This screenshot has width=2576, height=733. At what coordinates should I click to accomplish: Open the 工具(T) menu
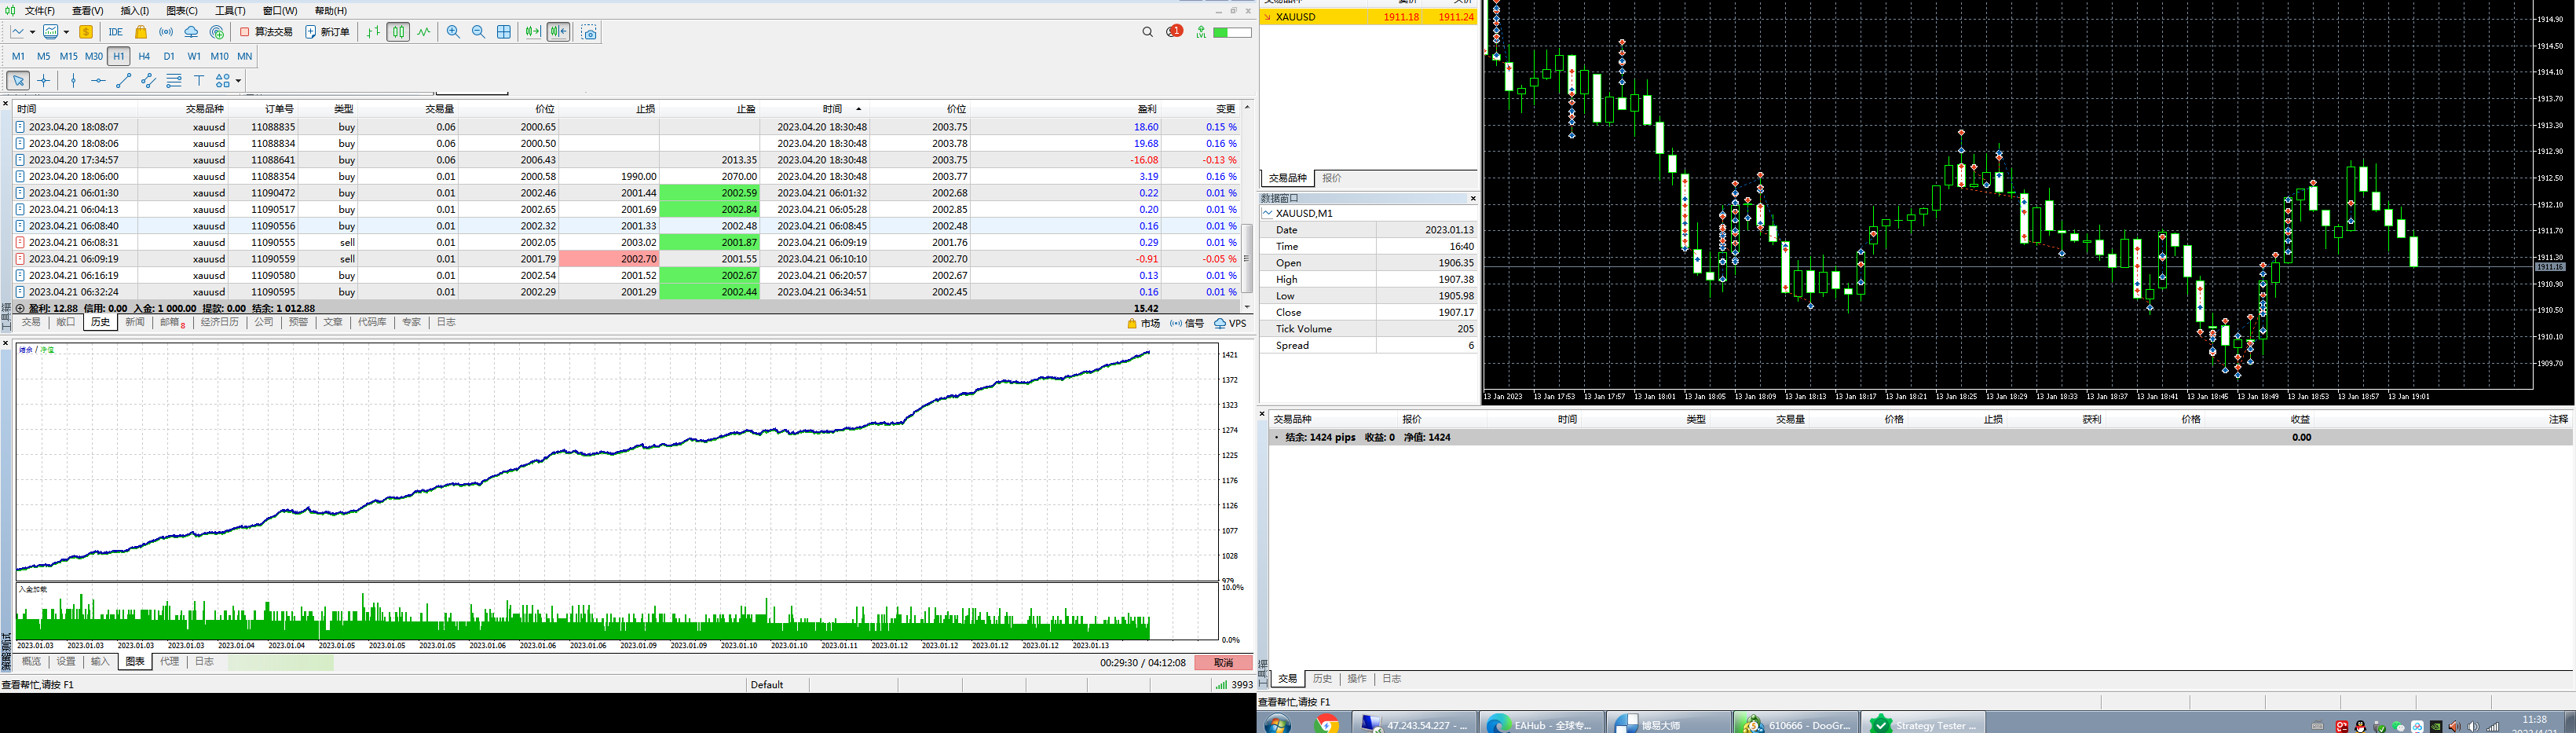(230, 11)
